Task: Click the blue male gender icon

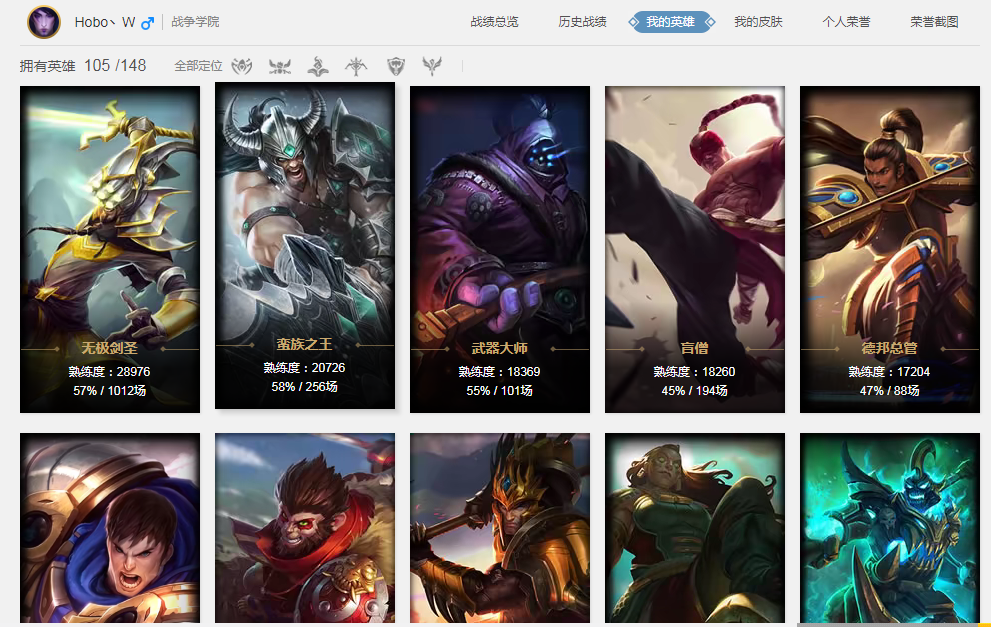Action: coord(147,23)
